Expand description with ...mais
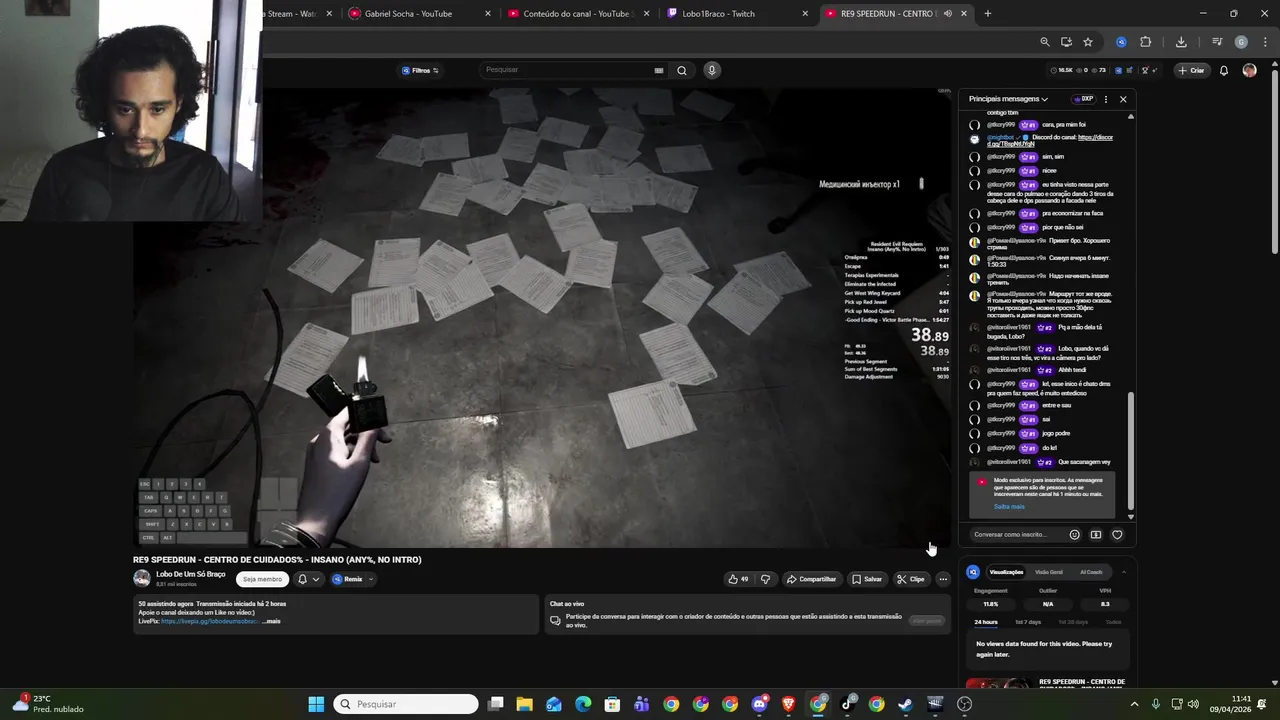 [x=271, y=621]
